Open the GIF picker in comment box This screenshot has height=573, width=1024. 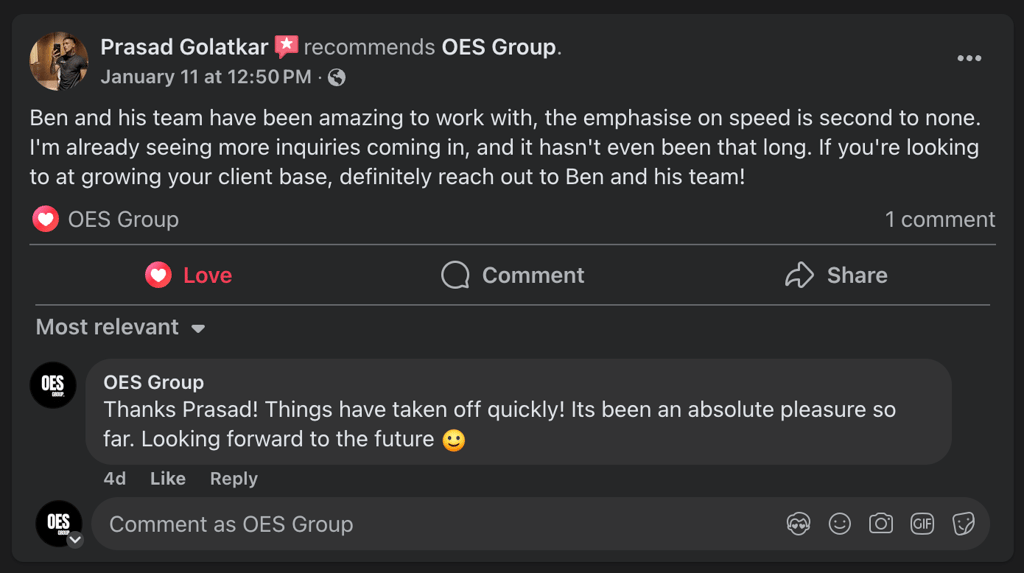tap(922, 524)
